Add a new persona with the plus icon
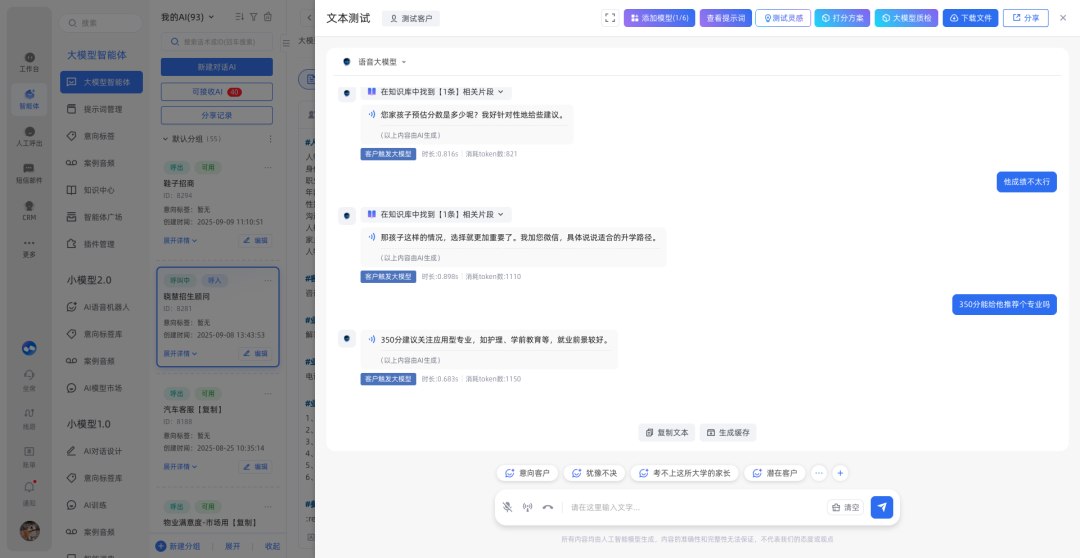 coord(840,473)
